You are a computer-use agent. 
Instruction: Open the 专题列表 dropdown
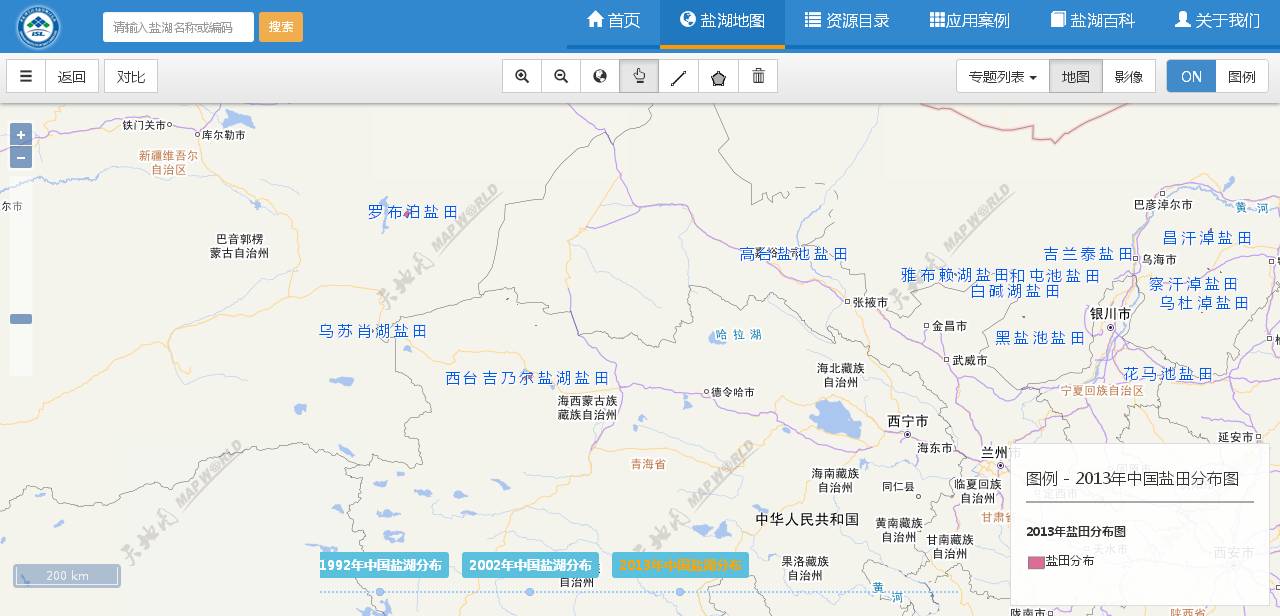coord(1001,76)
